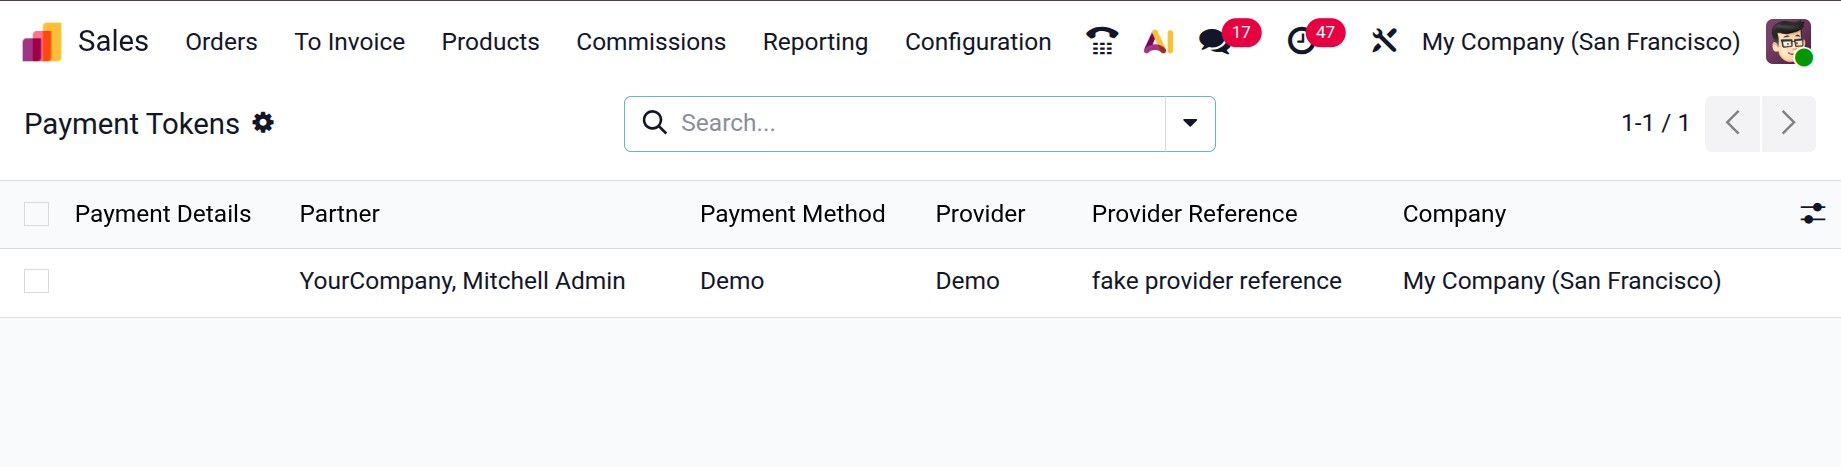The height and width of the screenshot is (467, 1841).
Task: Open the company switcher My Company (San Francisco)
Action: point(1580,42)
